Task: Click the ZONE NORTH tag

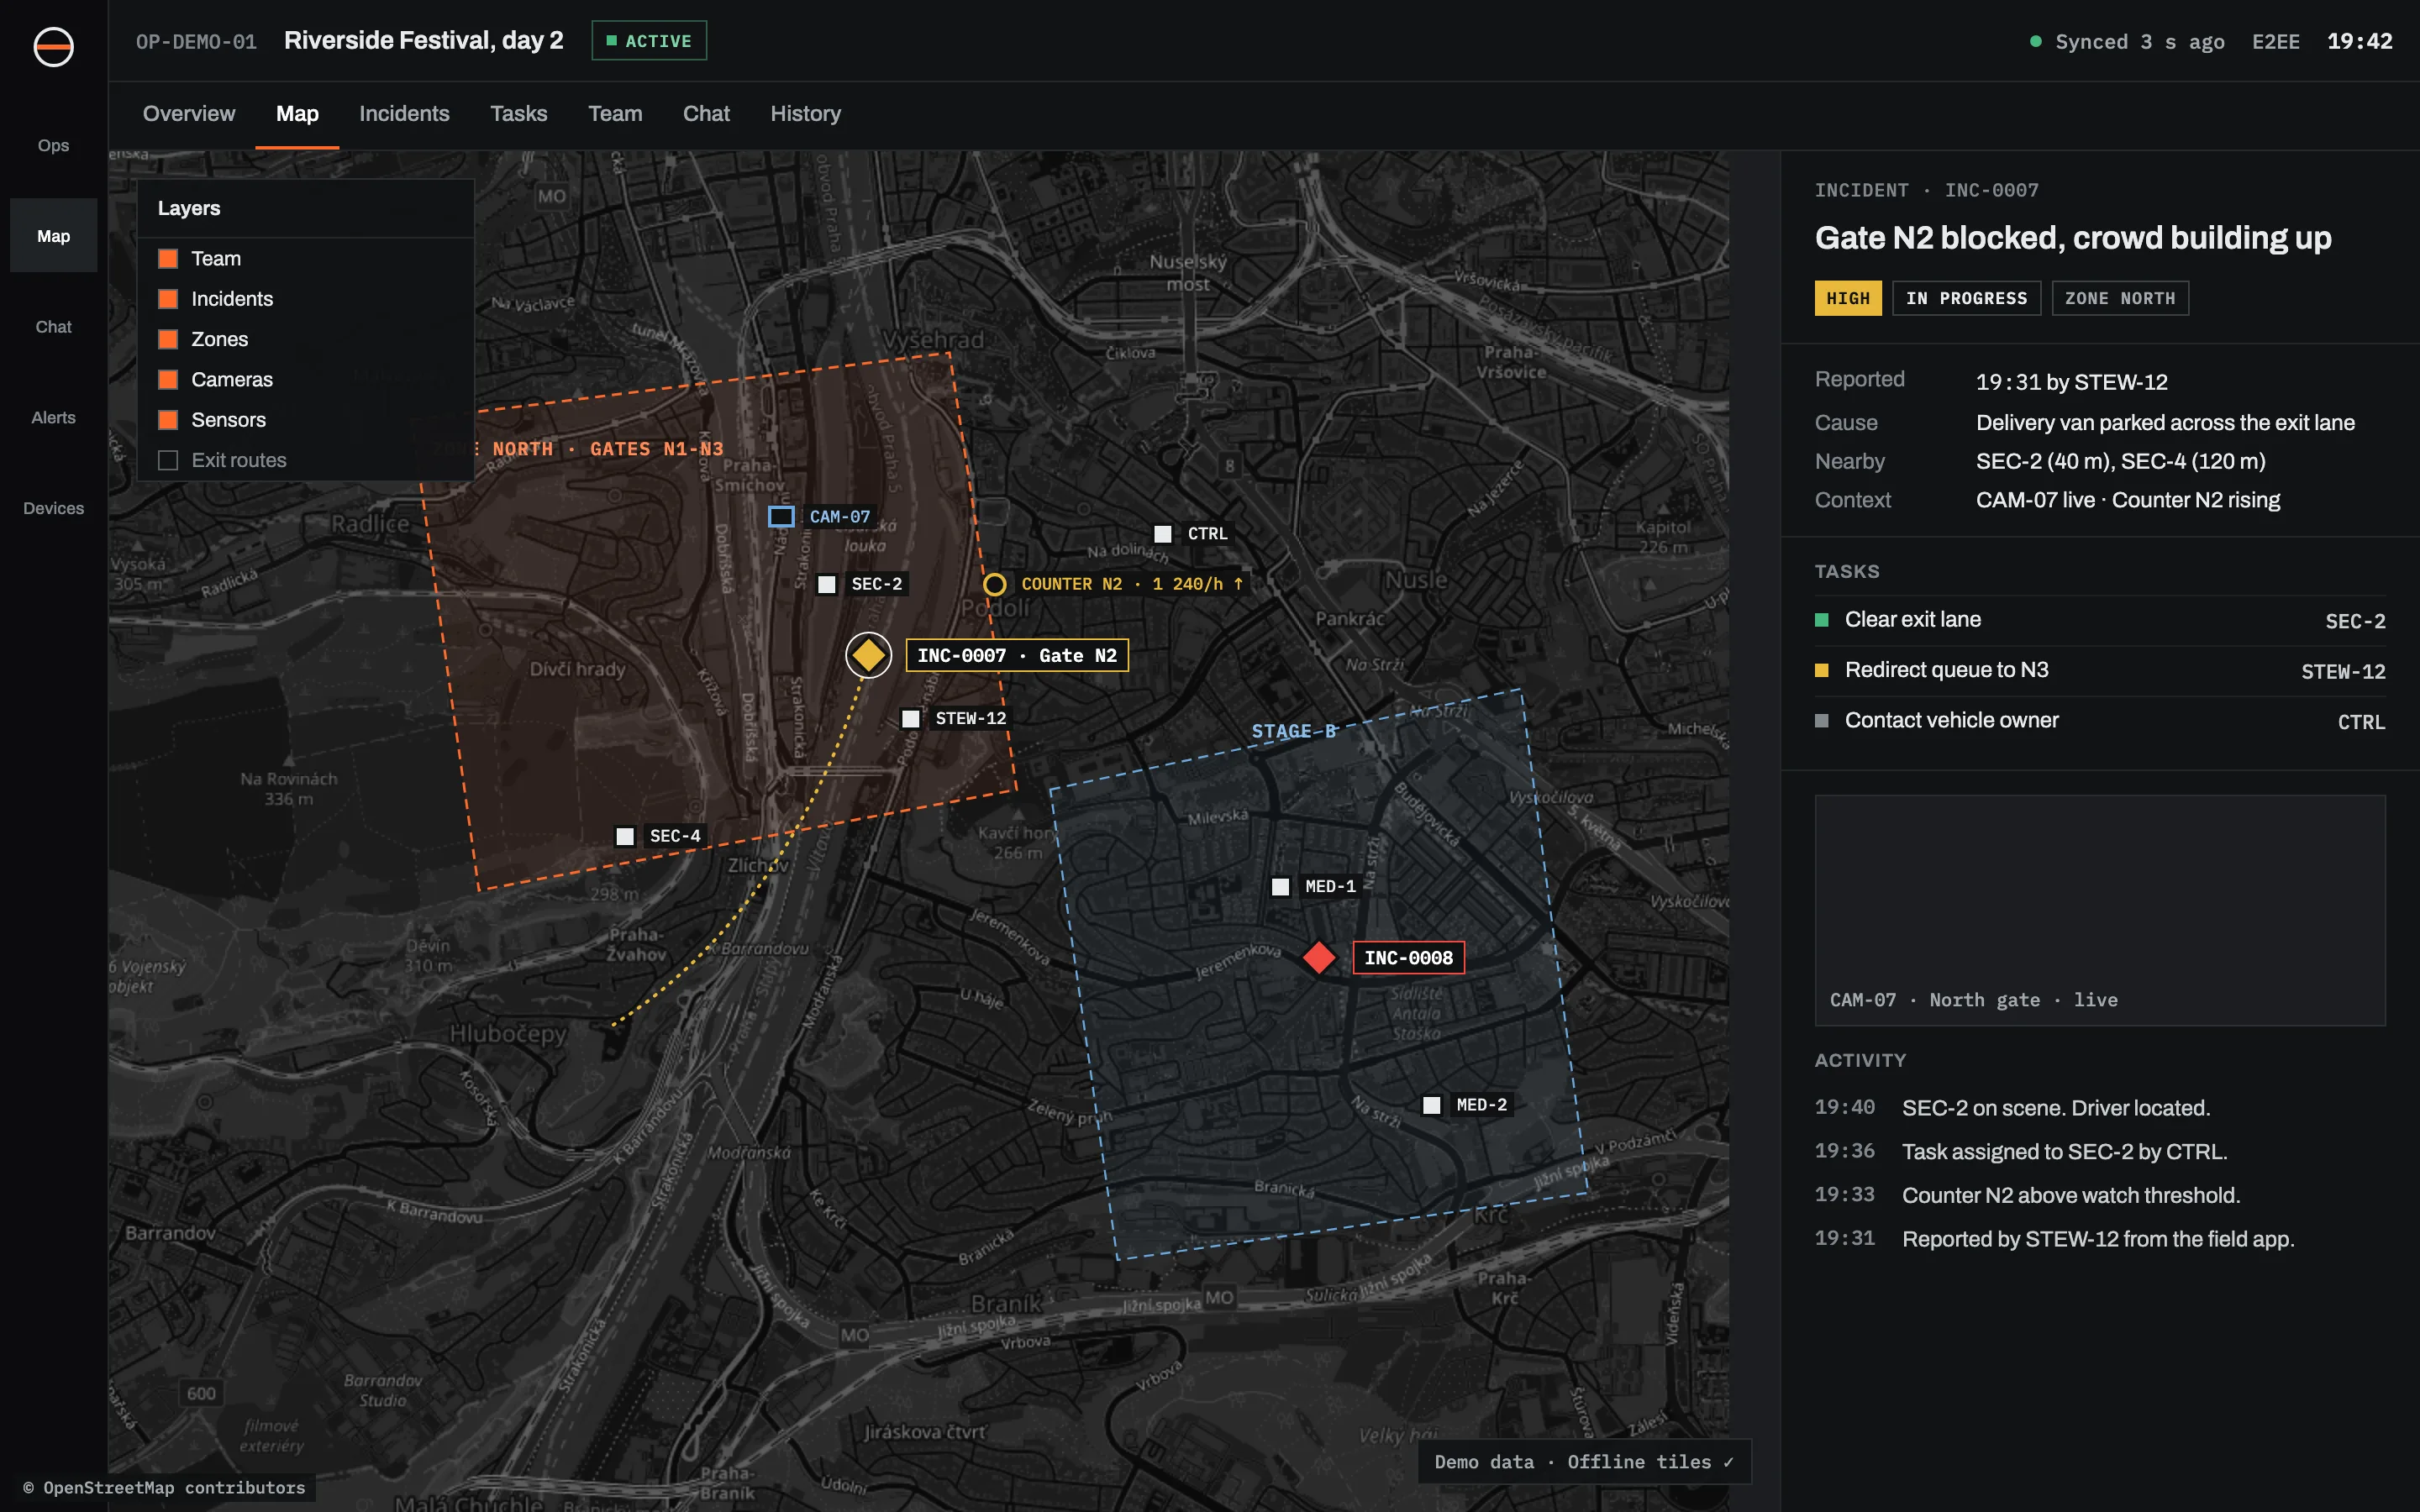Action: 2120,298
